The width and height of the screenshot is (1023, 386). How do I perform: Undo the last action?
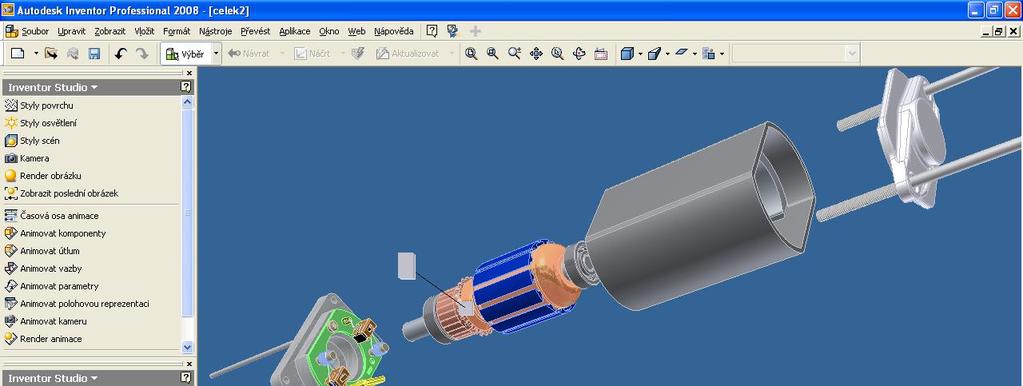[x=120, y=54]
